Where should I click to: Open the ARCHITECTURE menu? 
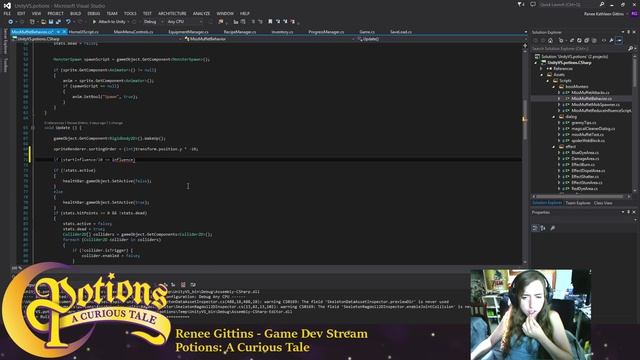point(172,13)
